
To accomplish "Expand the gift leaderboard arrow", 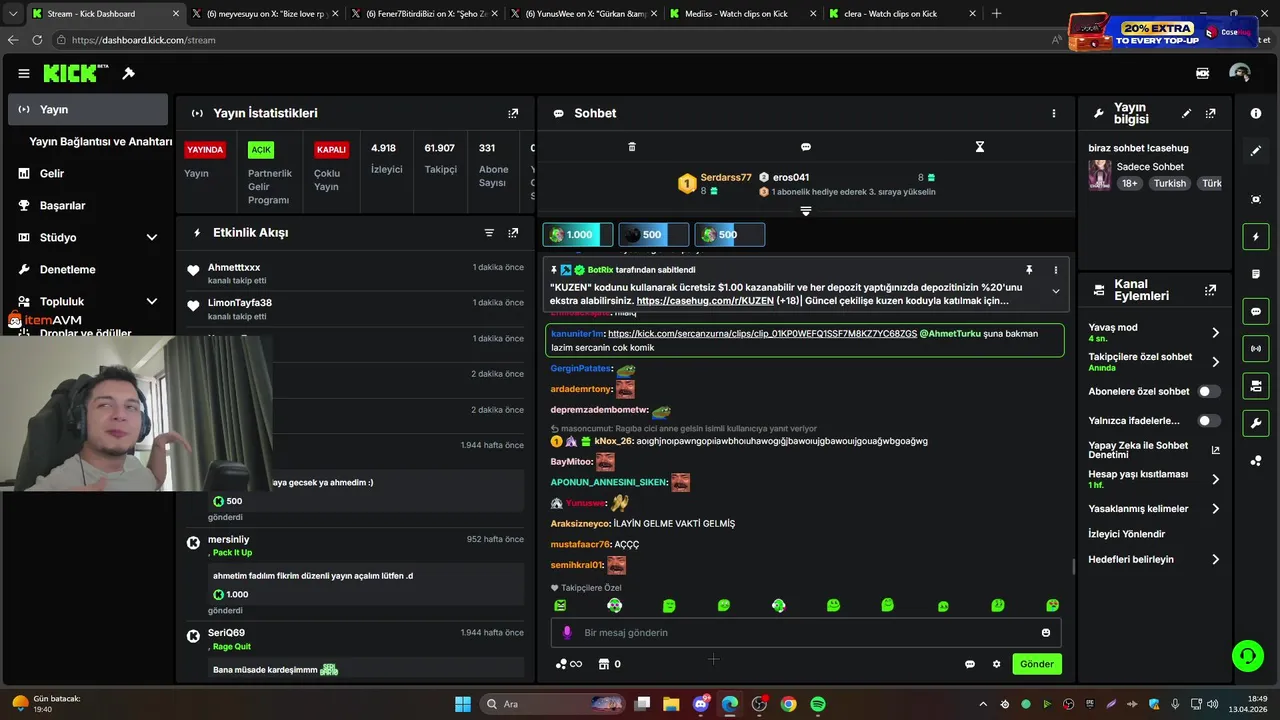I will pos(806,211).
